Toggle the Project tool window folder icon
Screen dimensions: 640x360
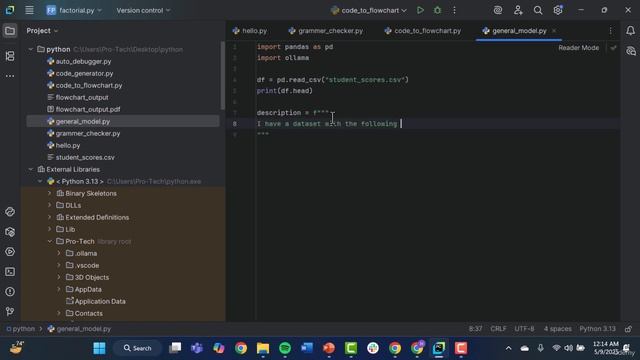coord(10,31)
